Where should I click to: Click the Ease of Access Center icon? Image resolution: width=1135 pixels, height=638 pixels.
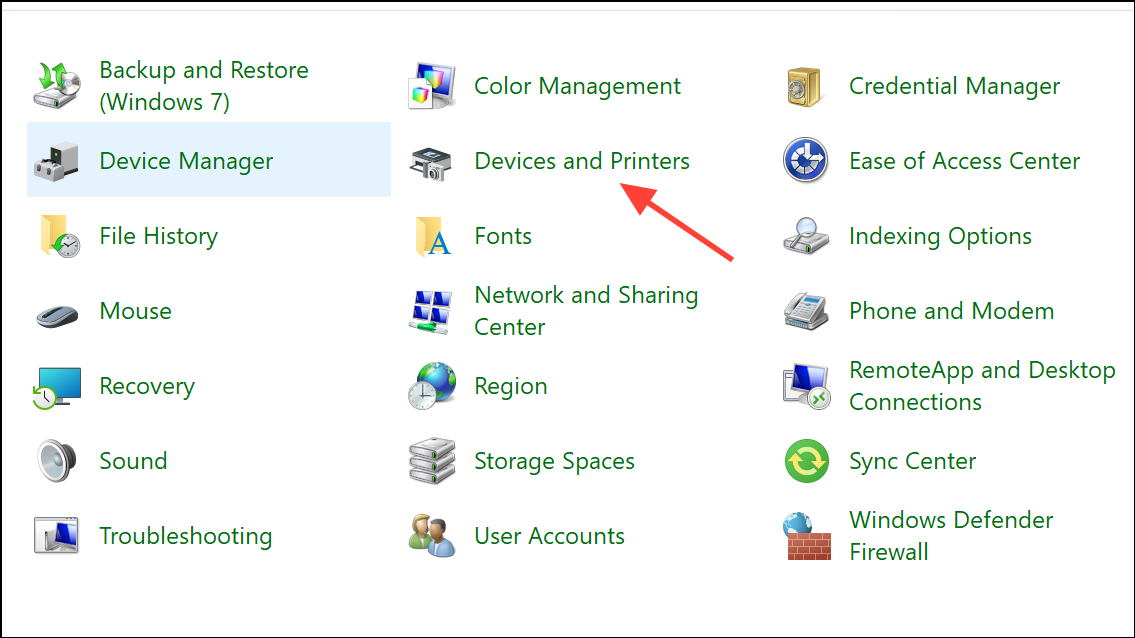coord(805,161)
